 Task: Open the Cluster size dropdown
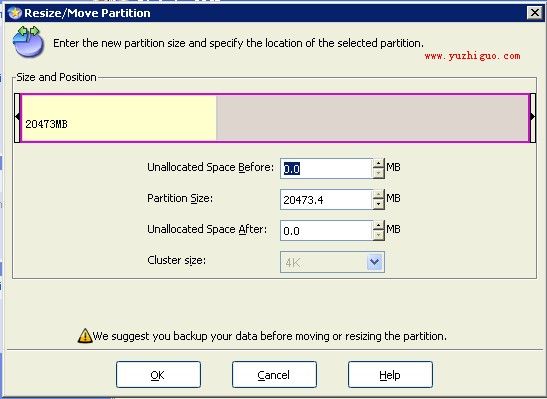375,262
